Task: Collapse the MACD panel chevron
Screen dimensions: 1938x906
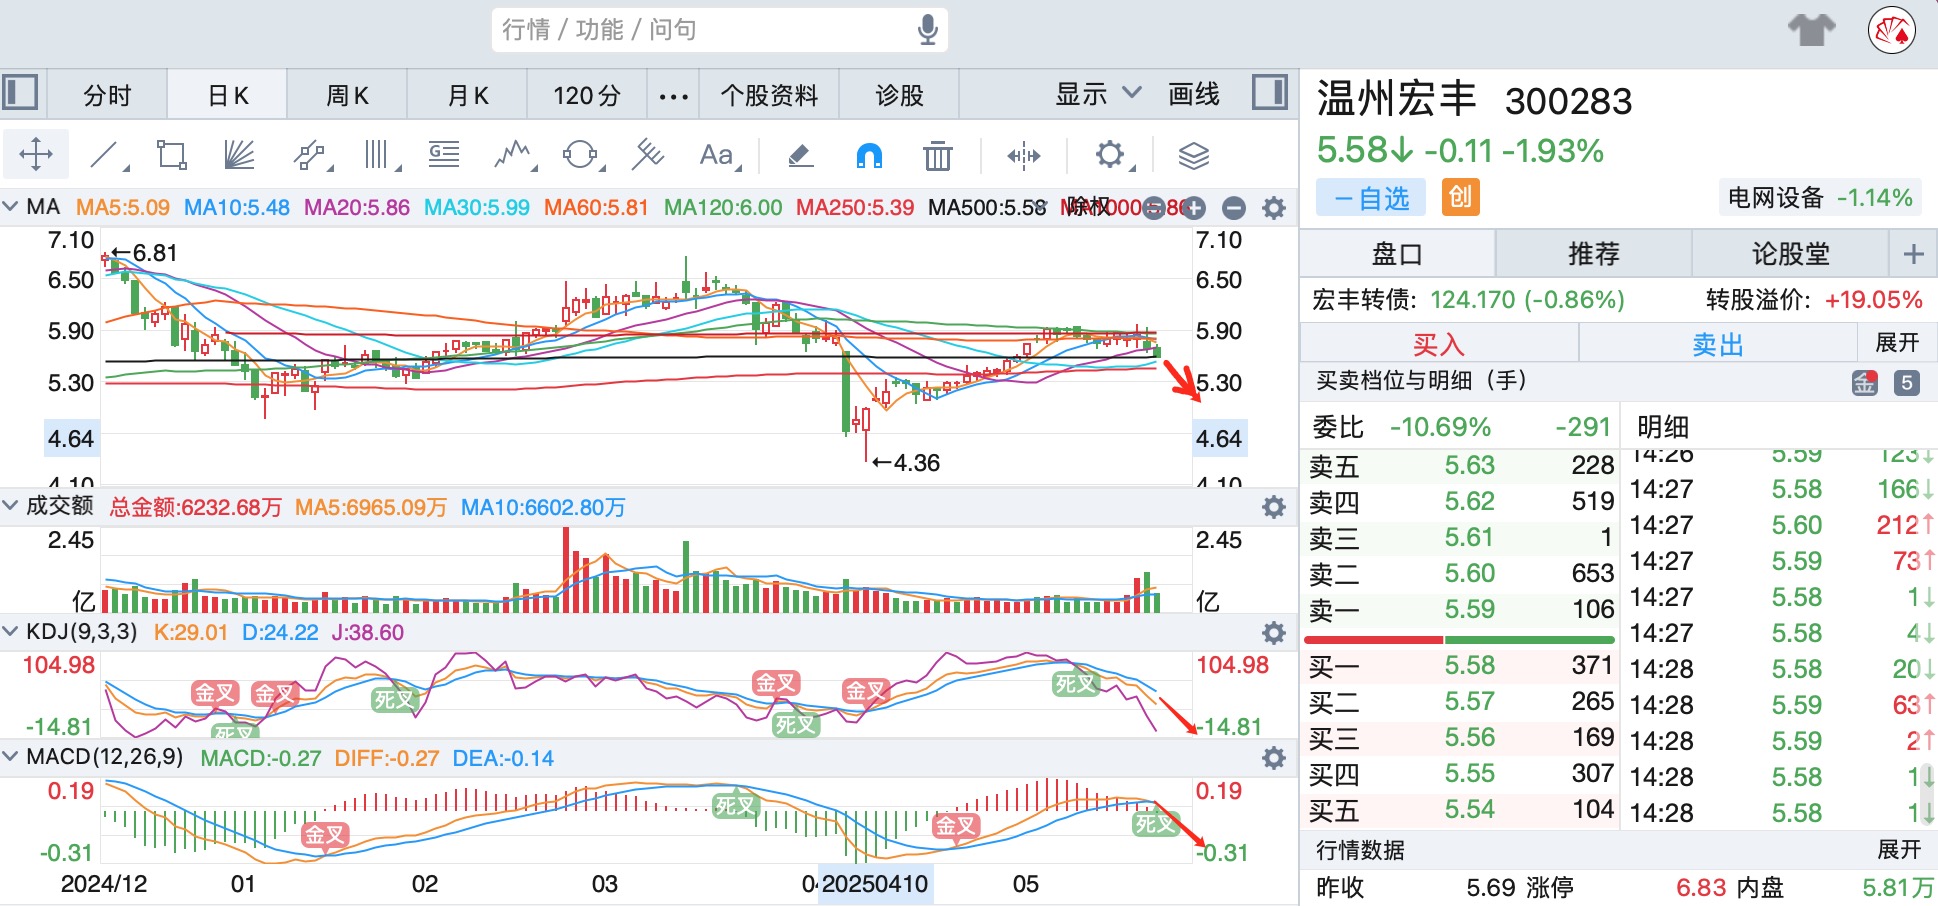Action: tap(11, 757)
